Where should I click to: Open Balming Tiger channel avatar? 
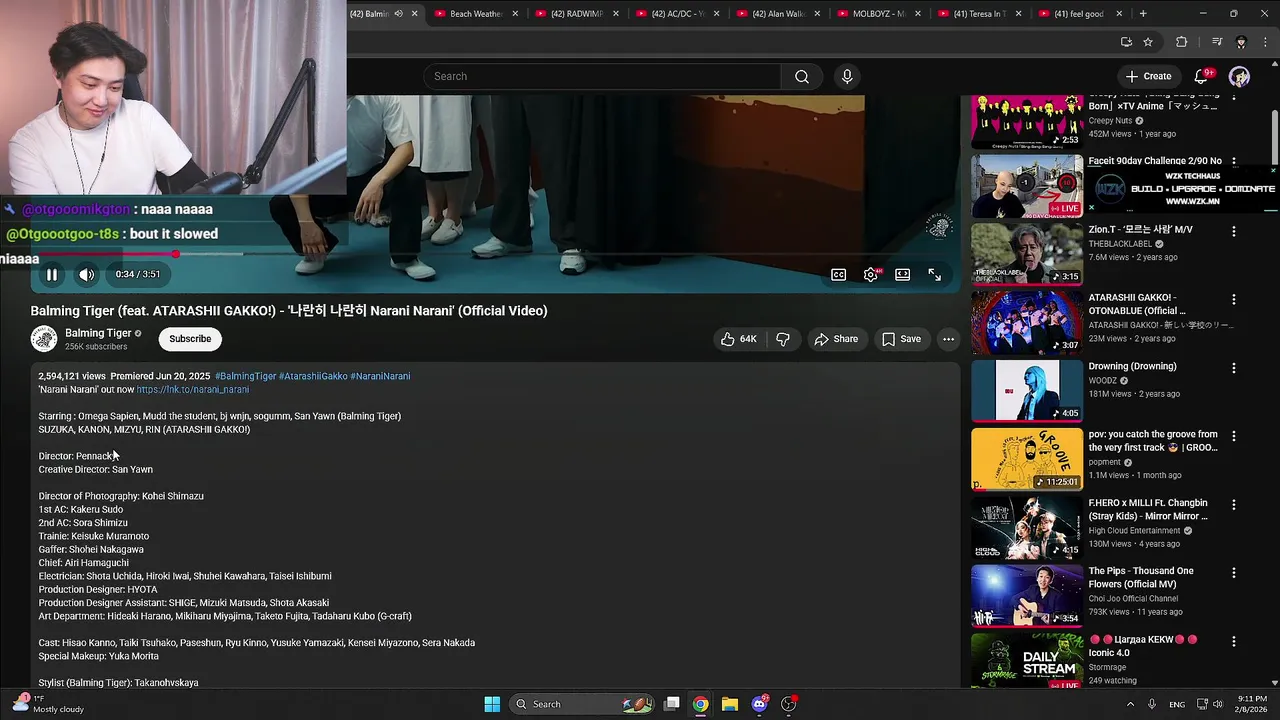[44, 339]
